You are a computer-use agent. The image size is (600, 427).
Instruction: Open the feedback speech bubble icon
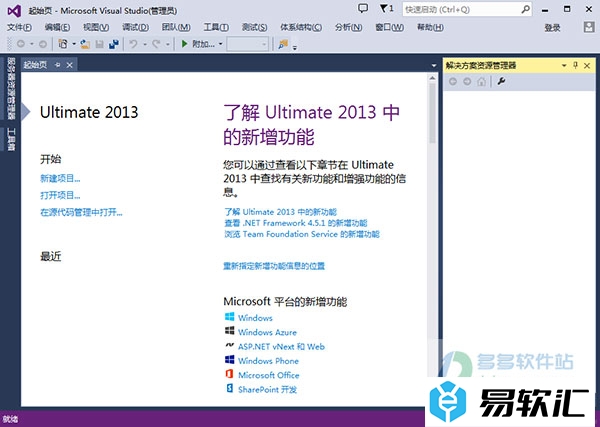(363, 8)
